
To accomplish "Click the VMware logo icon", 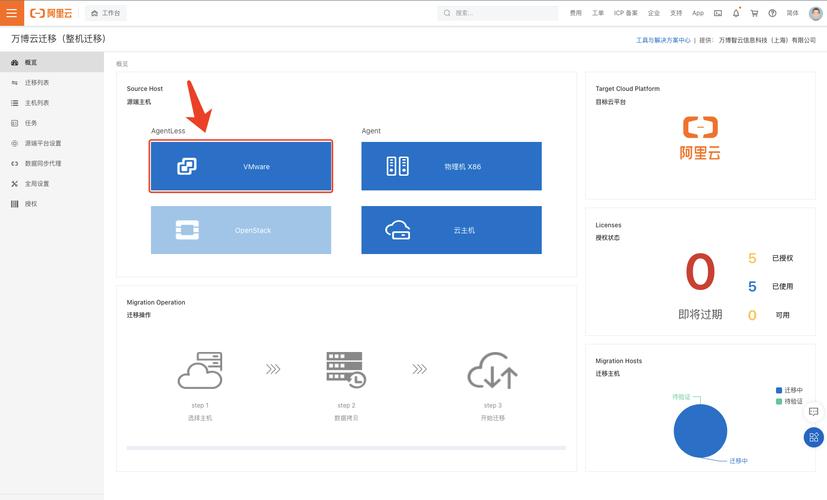I will 187,166.
